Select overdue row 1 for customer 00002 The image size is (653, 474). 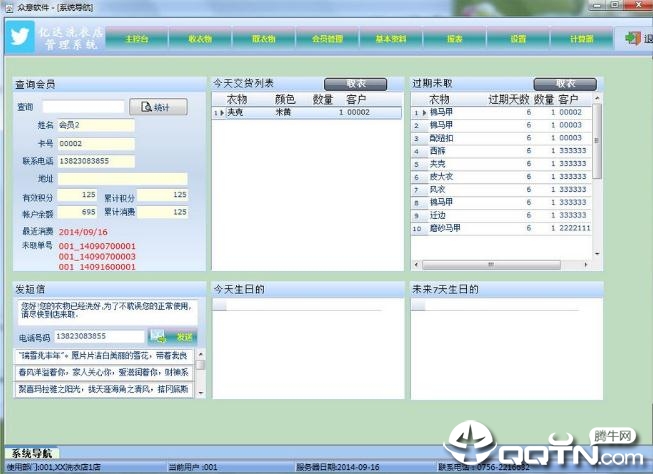[x=501, y=112]
